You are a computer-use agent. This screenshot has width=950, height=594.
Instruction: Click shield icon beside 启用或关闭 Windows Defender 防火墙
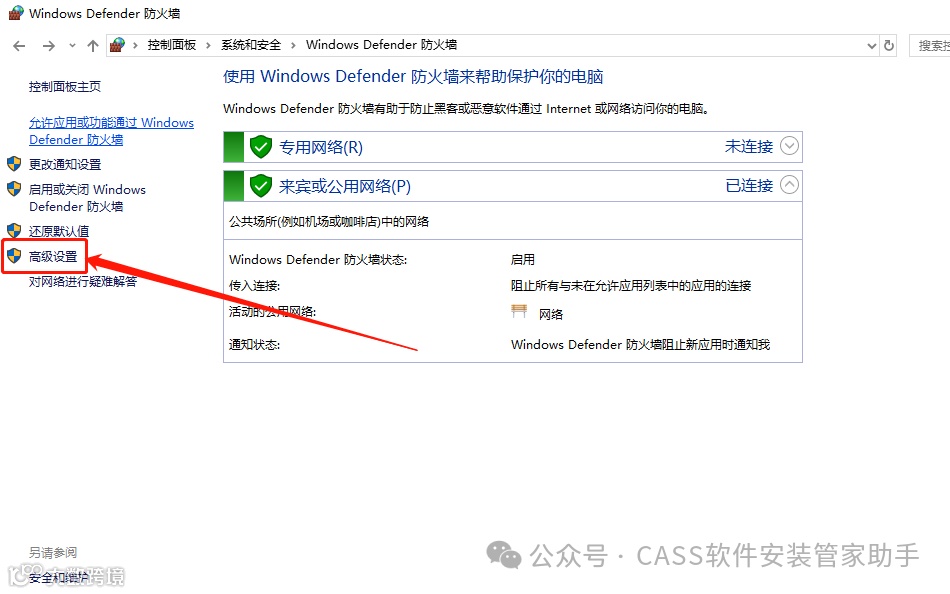pos(14,189)
